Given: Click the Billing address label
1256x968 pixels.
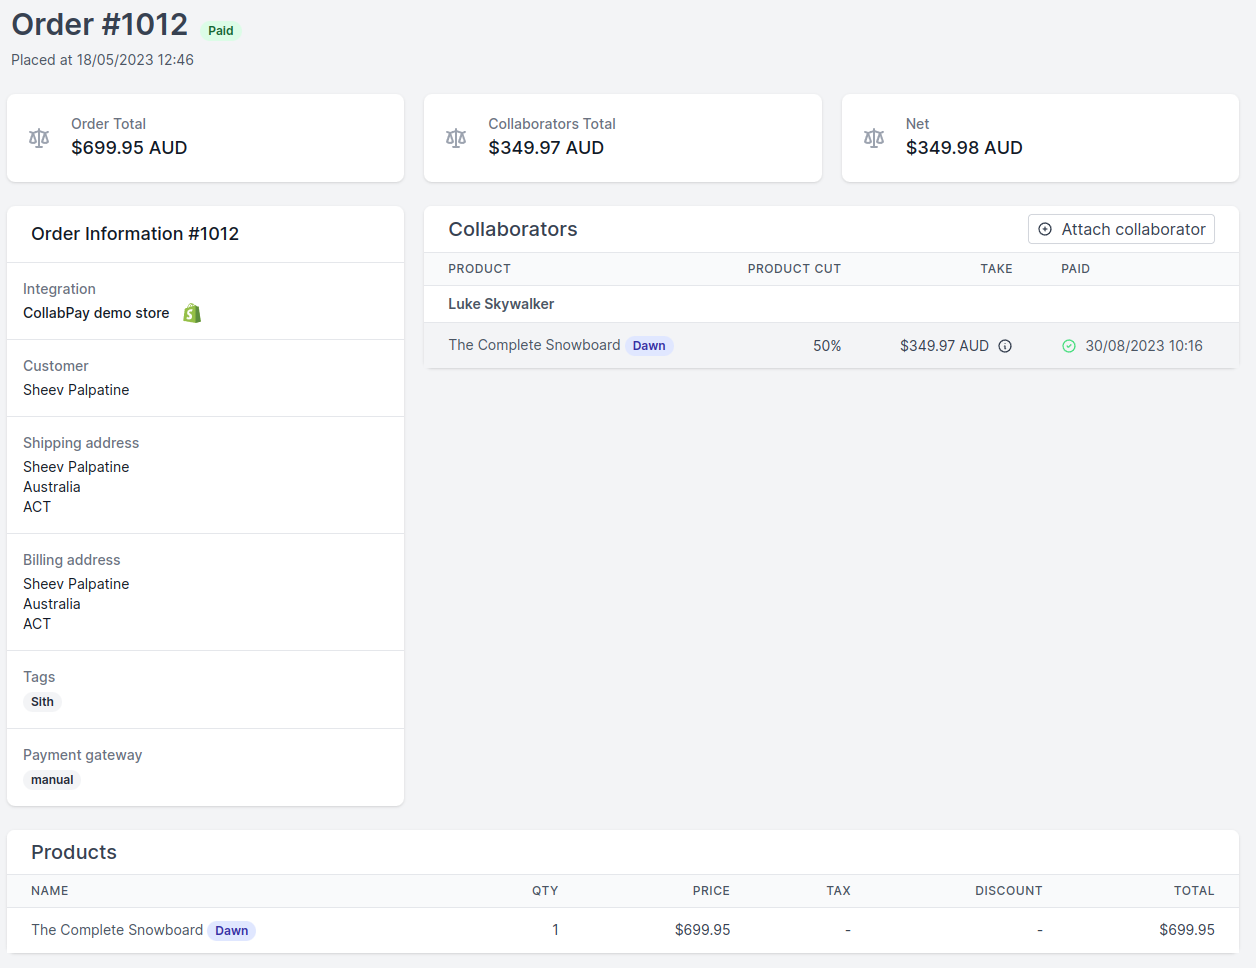Looking at the screenshot, I should 72,560.
